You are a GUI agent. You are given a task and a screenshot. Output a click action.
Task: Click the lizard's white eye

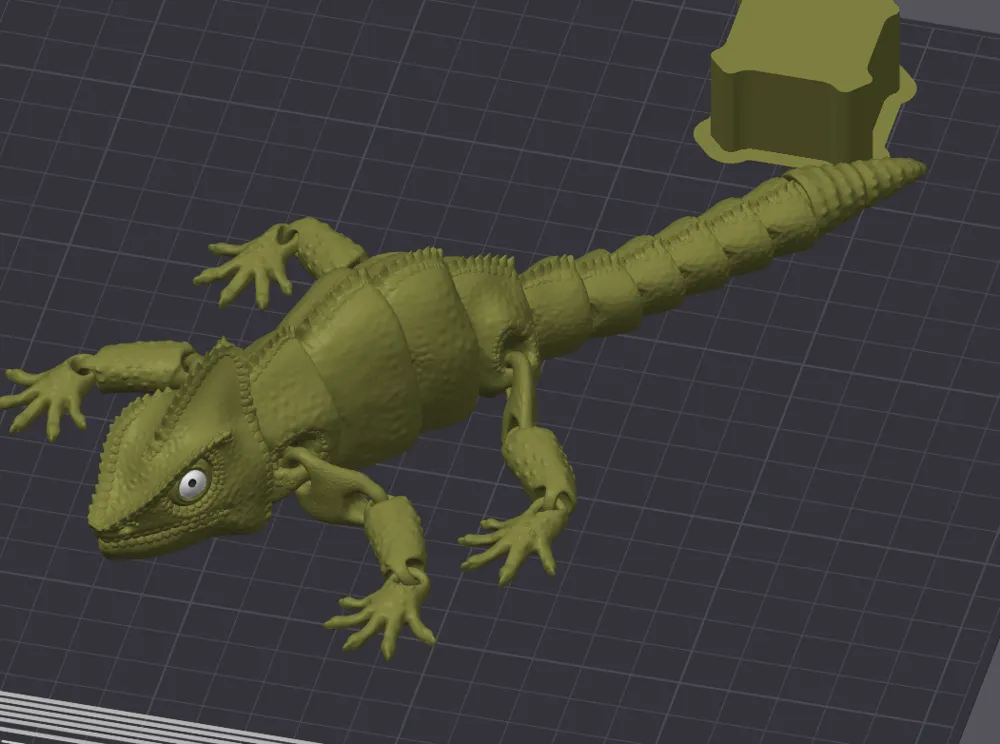[193, 484]
